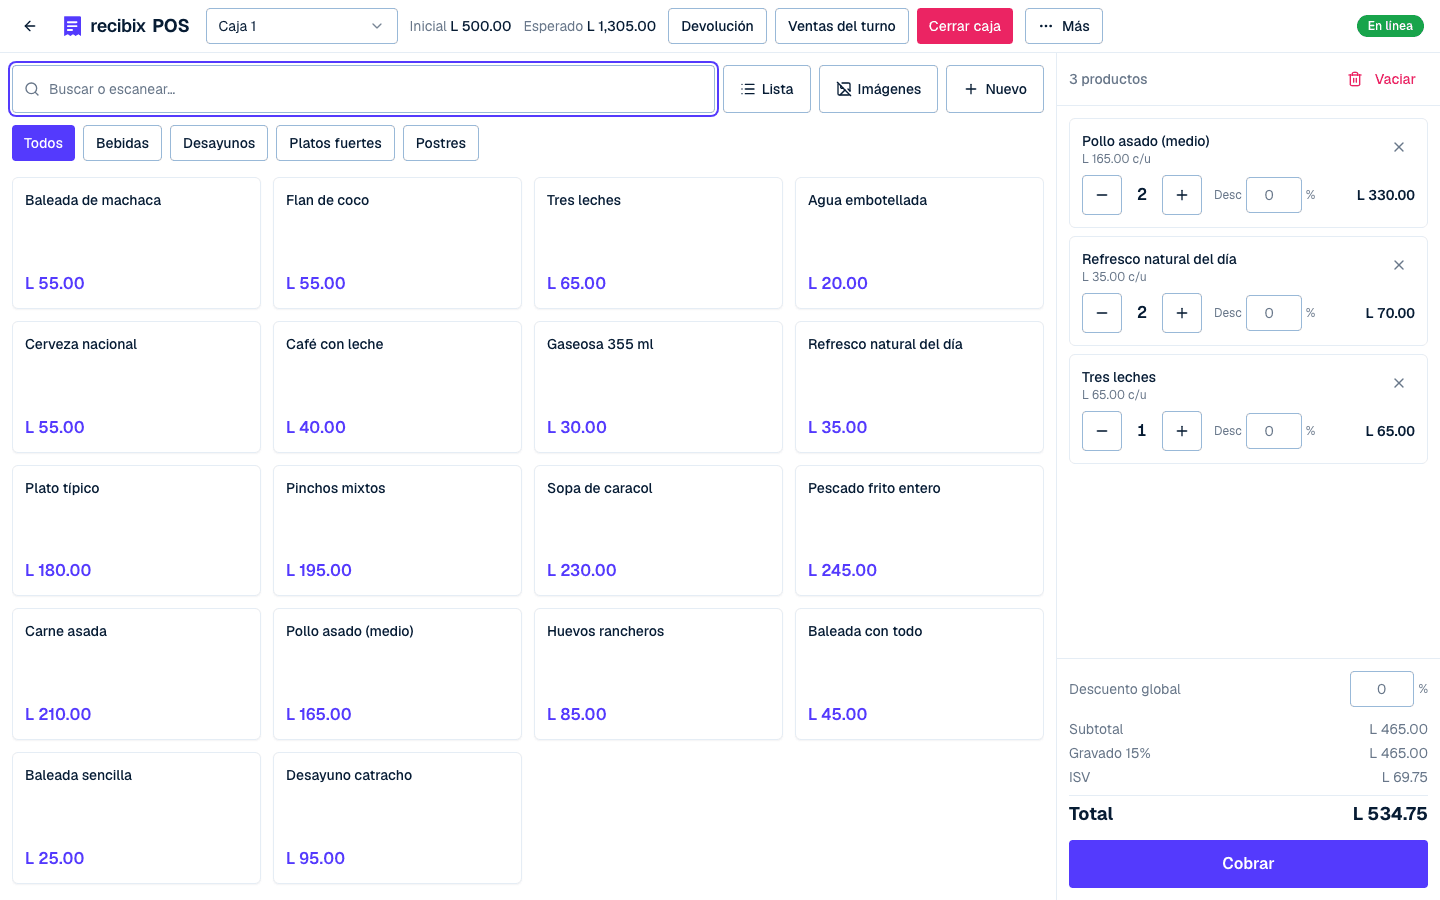Open the Caja 1 register dropdown

pyautogui.click(x=301, y=26)
